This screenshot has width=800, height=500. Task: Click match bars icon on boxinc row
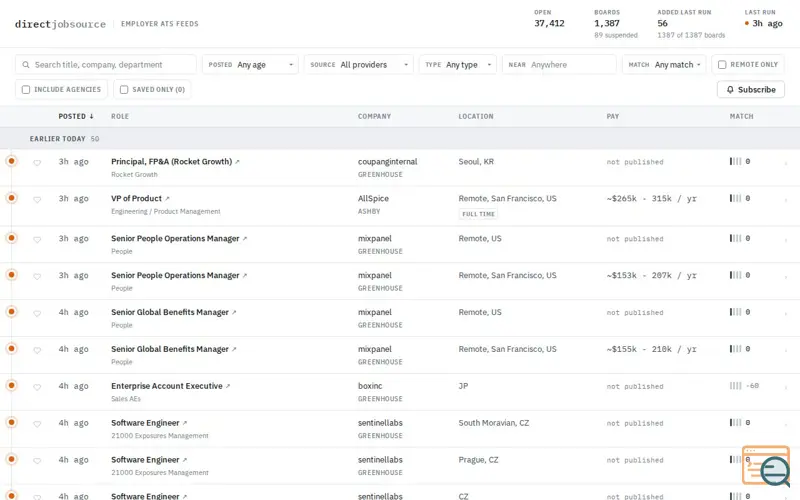coord(735,386)
